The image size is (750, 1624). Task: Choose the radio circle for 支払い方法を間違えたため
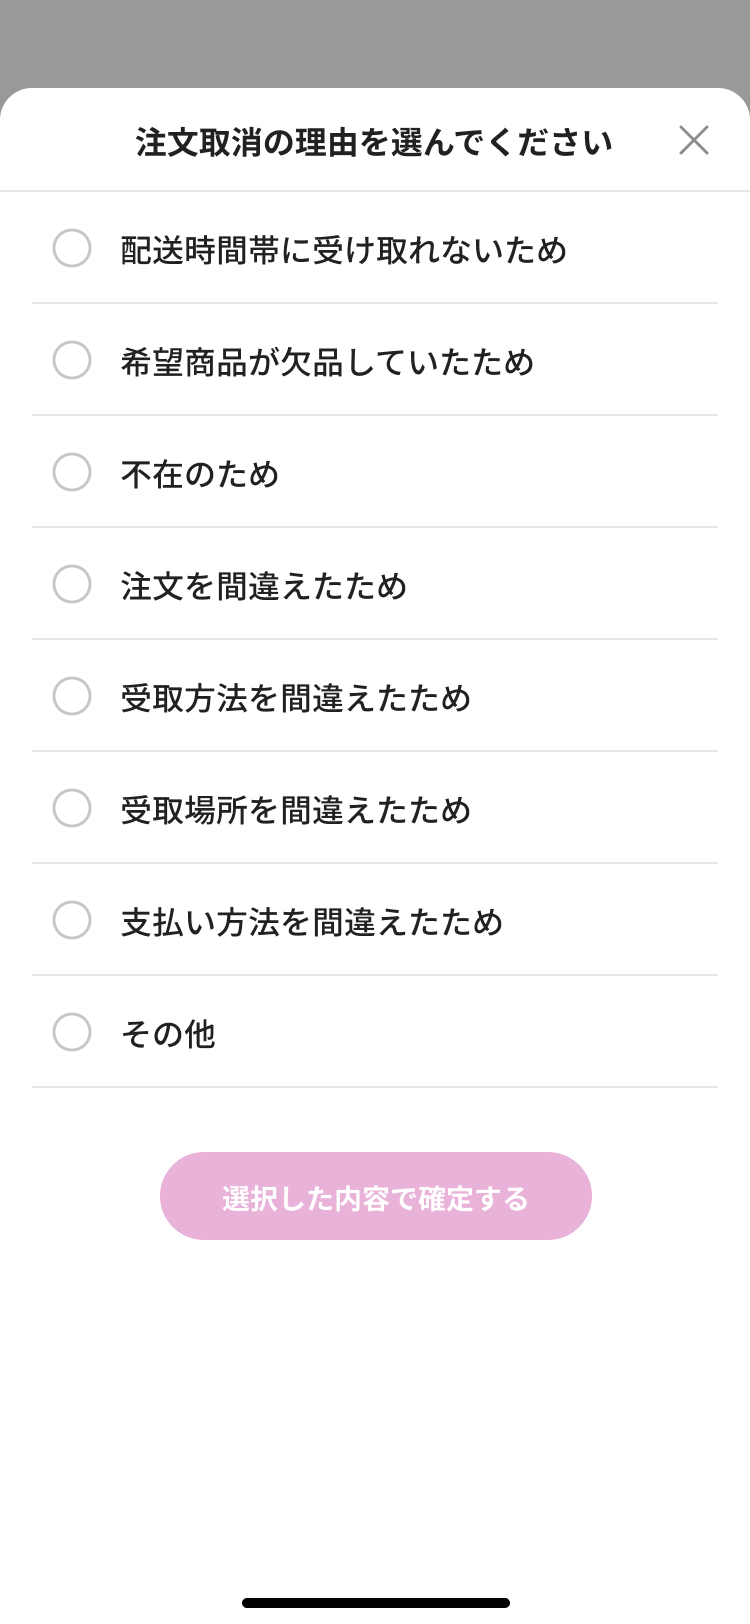72,920
